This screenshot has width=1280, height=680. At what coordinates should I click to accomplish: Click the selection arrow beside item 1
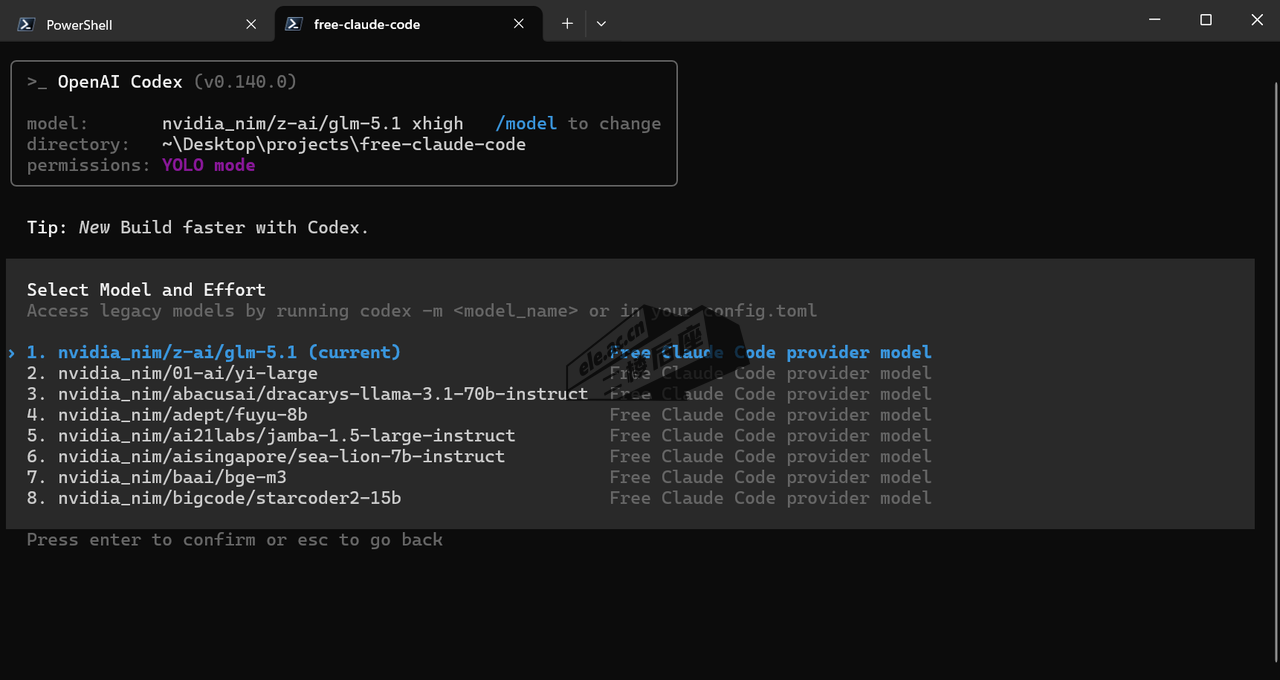[x=12, y=353]
